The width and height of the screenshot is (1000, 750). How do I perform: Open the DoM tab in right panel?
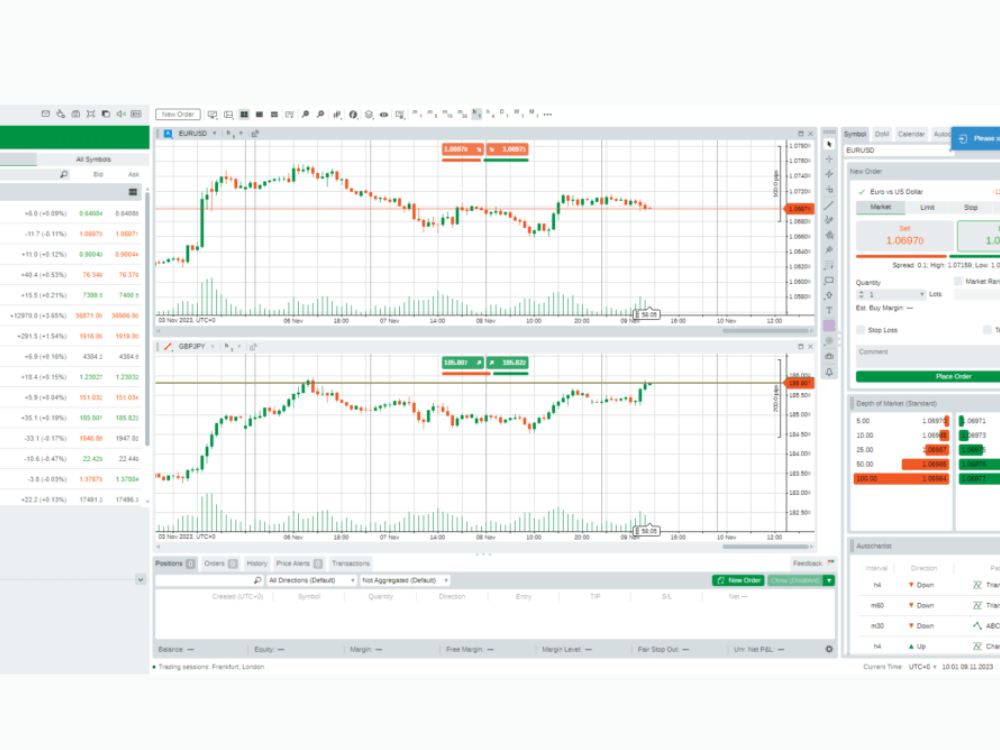882,134
